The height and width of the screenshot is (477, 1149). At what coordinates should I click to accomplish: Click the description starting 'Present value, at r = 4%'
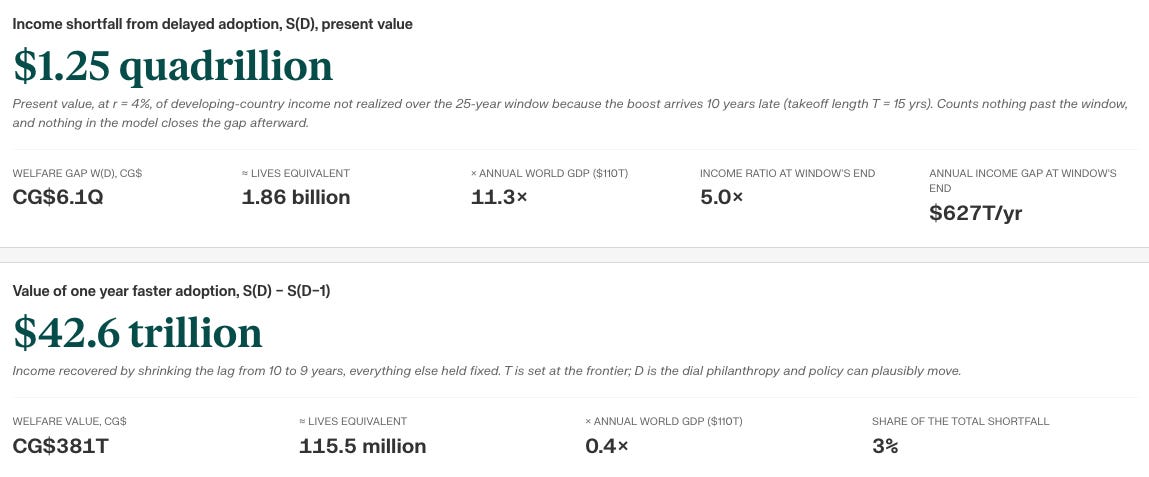(x=570, y=114)
